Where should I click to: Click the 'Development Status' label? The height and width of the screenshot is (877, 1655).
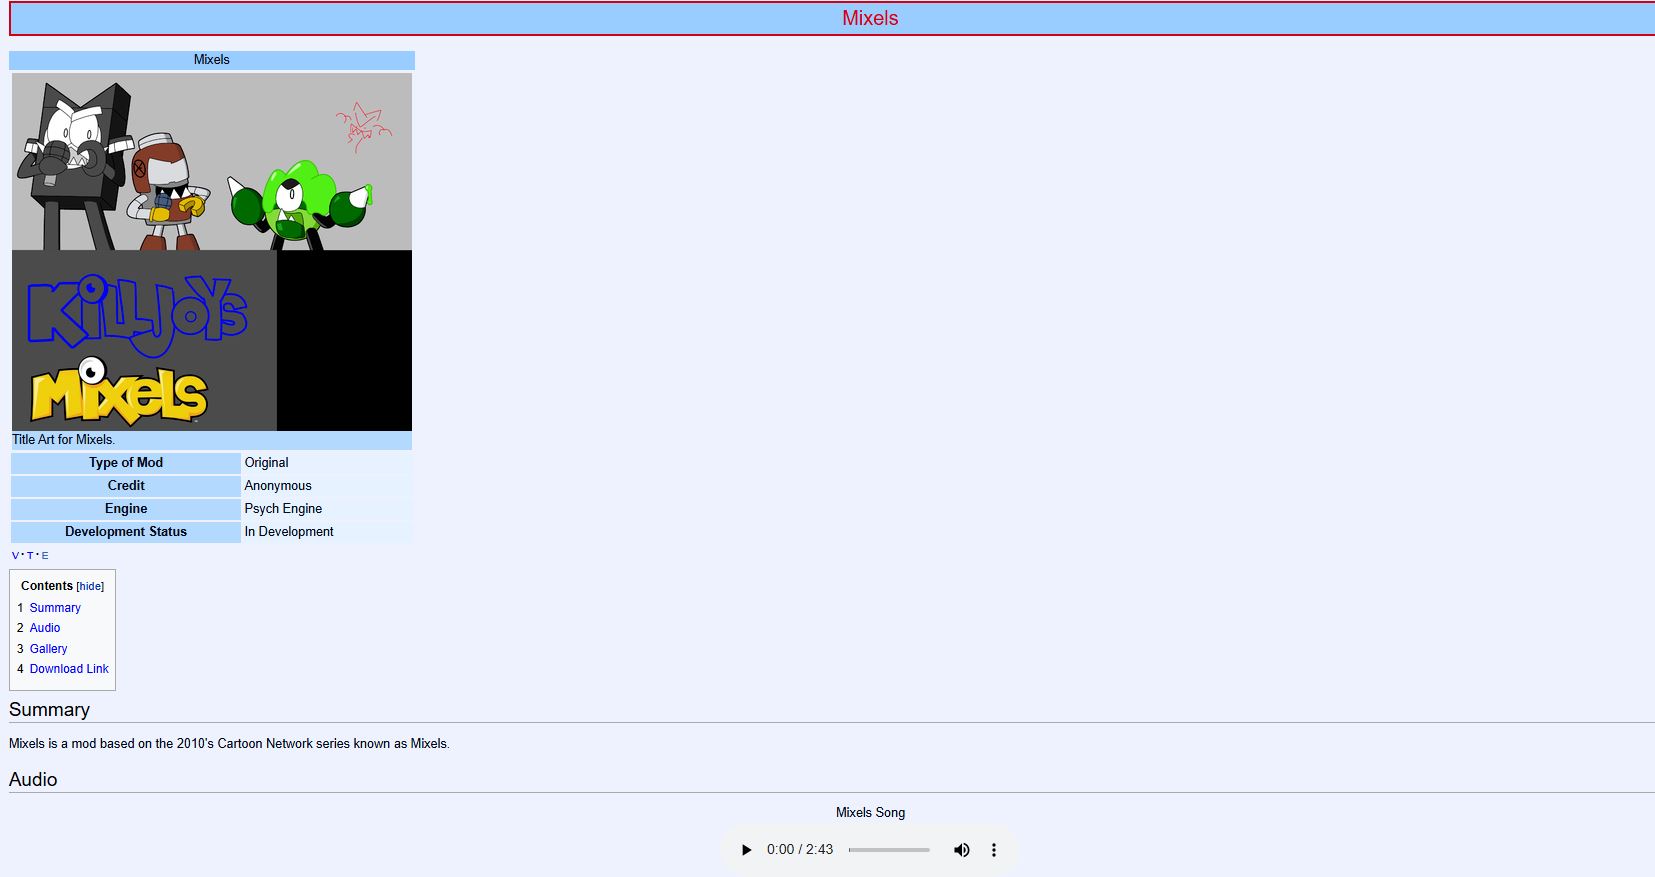click(126, 532)
